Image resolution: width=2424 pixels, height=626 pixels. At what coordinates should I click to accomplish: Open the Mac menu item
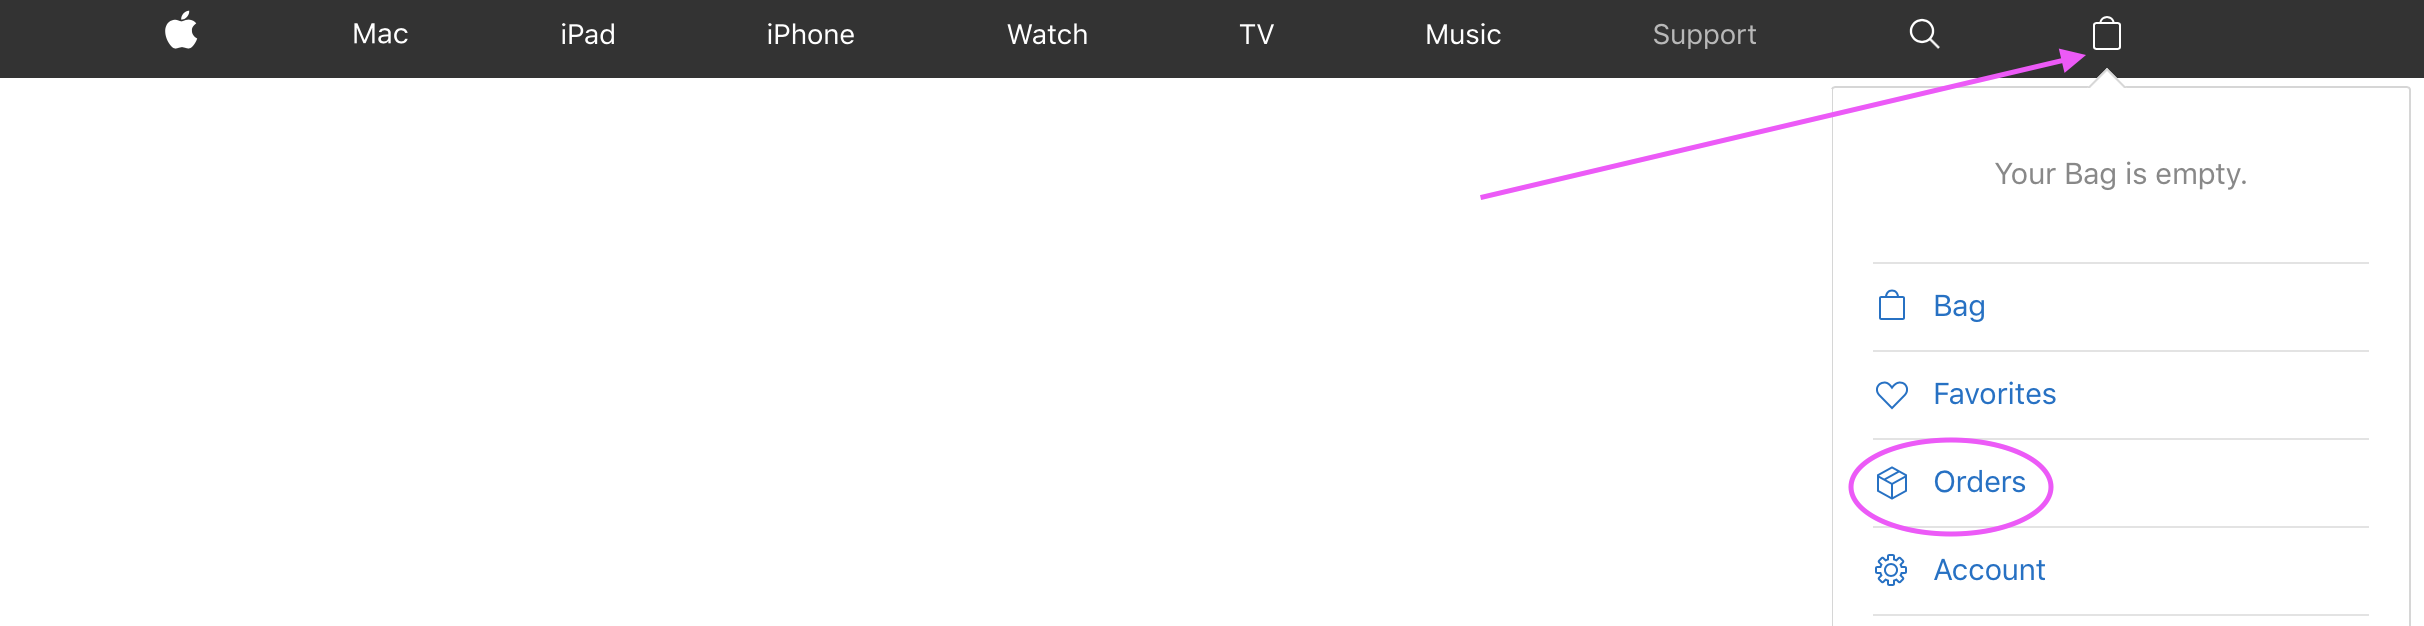point(380,35)
